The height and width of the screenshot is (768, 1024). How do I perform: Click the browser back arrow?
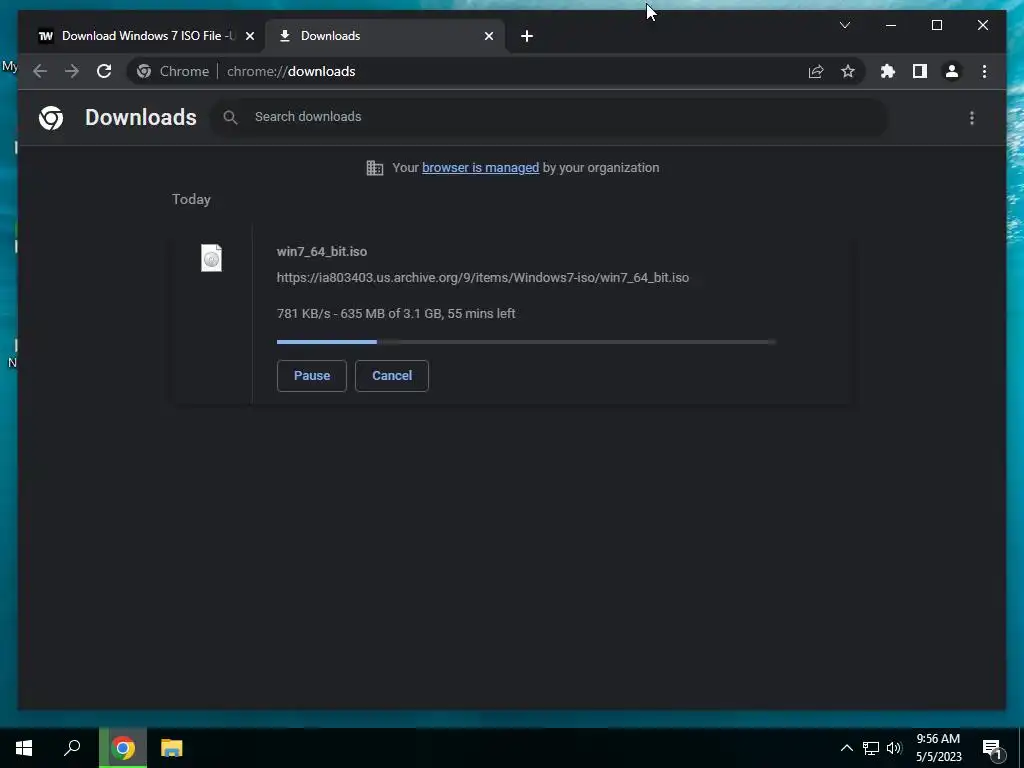click(40, 71)
